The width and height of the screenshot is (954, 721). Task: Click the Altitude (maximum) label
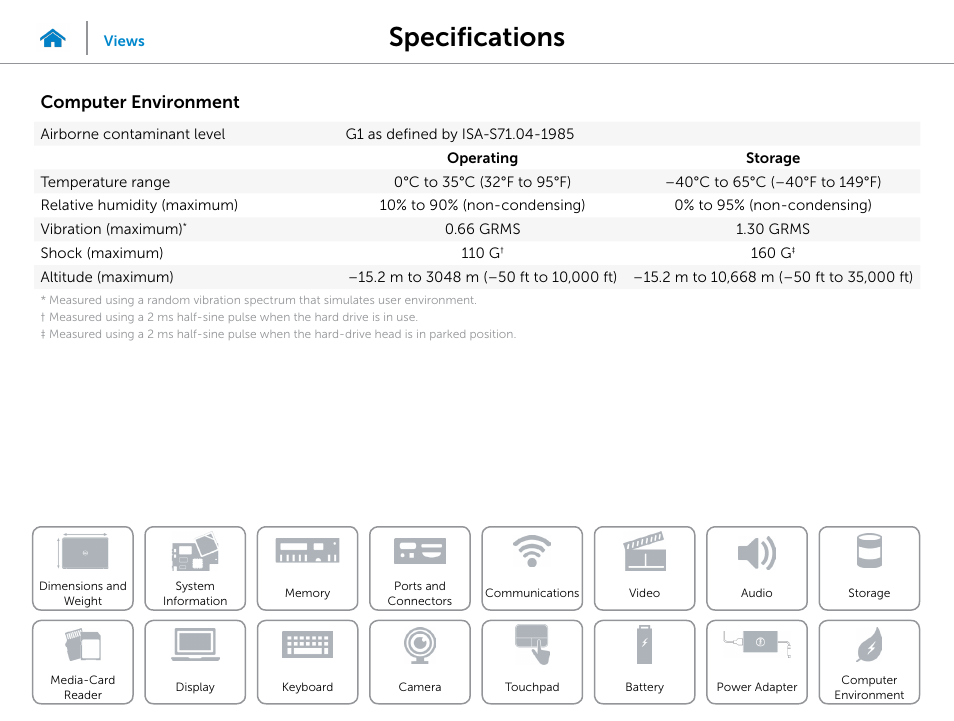[107, 277]
